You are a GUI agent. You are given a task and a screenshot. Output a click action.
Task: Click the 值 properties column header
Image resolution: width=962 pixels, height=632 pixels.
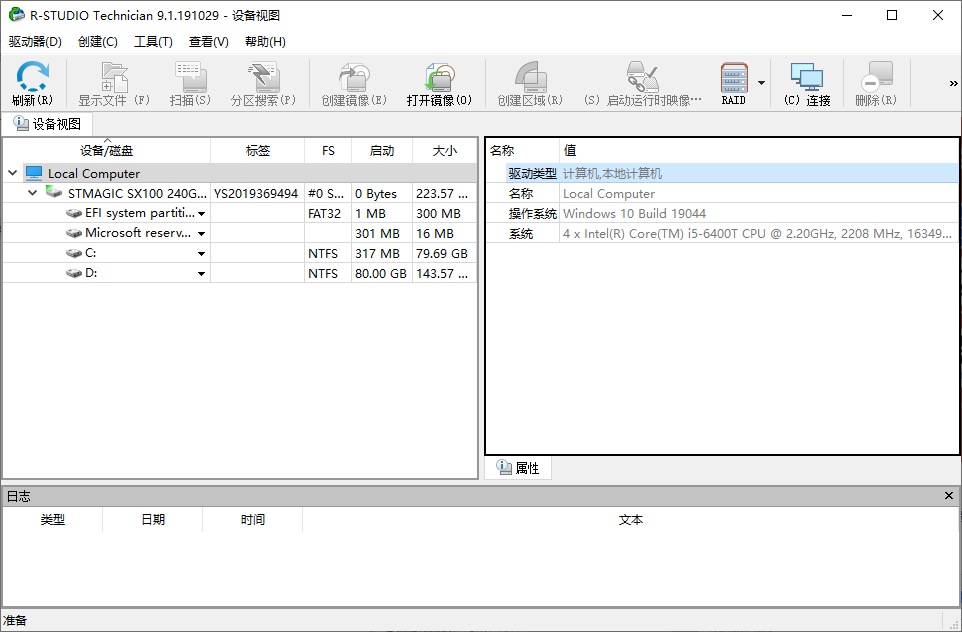coord(759,150)
